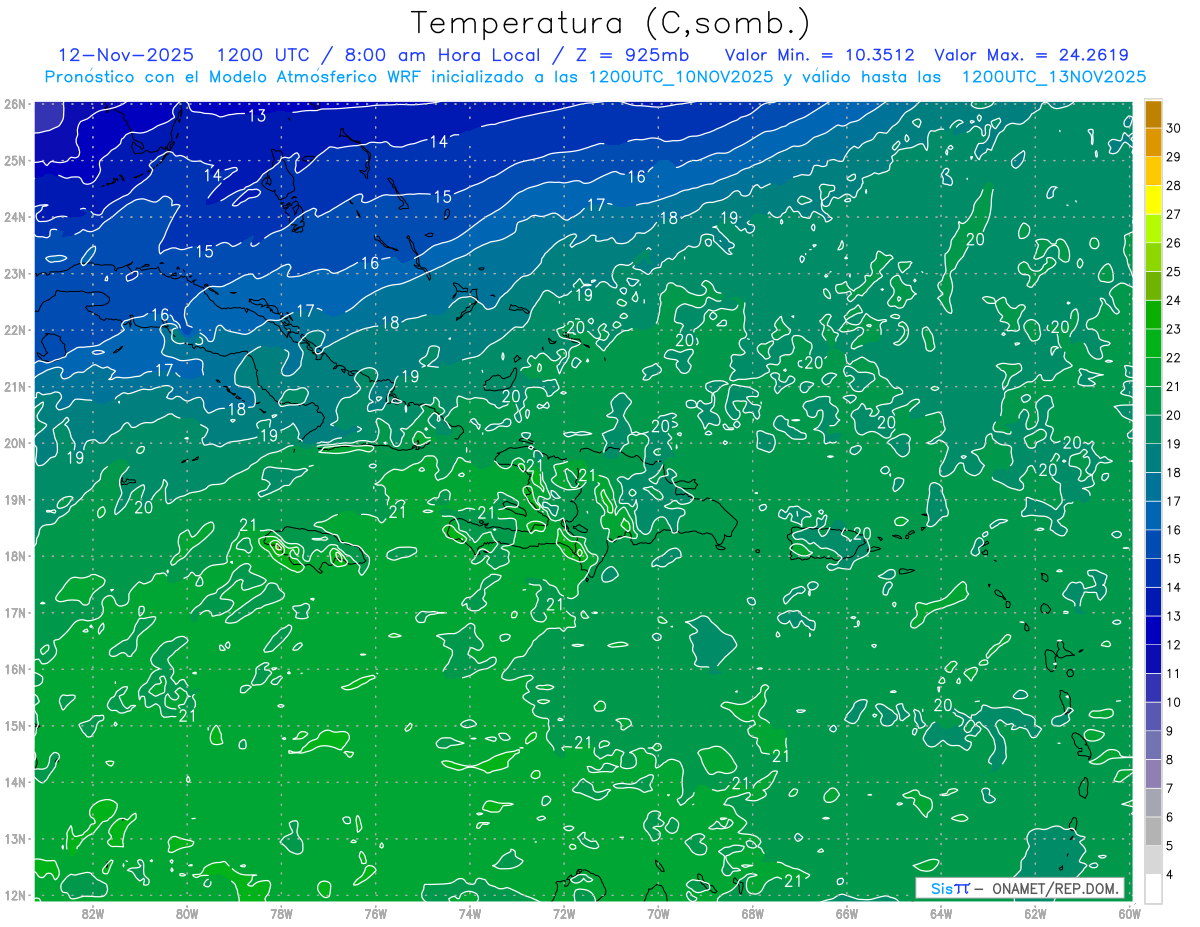Click the '19N' latitude axis label
Image resolution: width=1200 pixels, height=927 pixels.
pos(14,499)
